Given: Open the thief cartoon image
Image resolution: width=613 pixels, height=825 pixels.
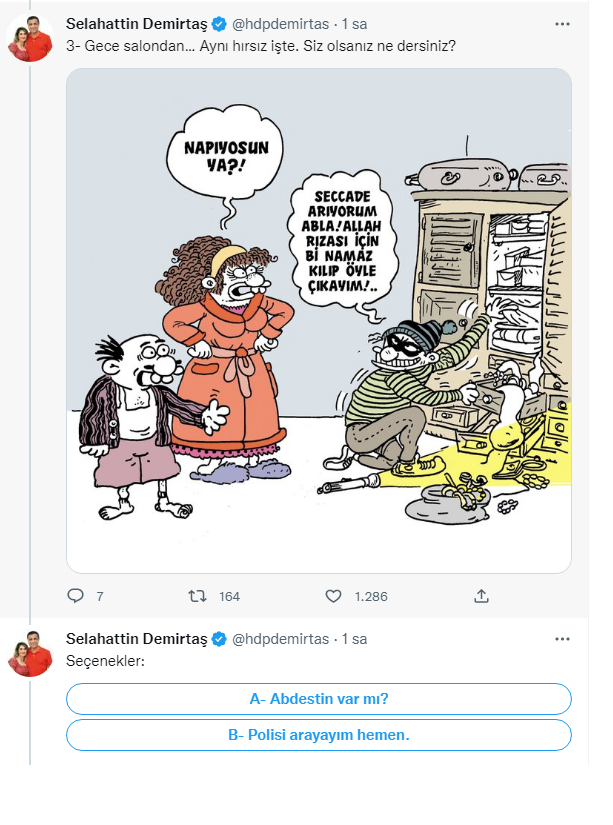Looking at the screenshot, I should pos(318,320).
